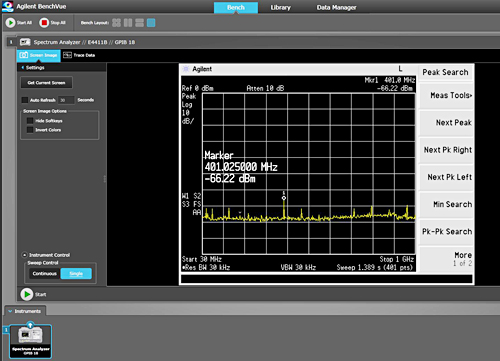Image resolution: width=500 pixels, height=361 pixels.
Task: Click the 'Start 30 MHz' label
Action: [202, 259]
